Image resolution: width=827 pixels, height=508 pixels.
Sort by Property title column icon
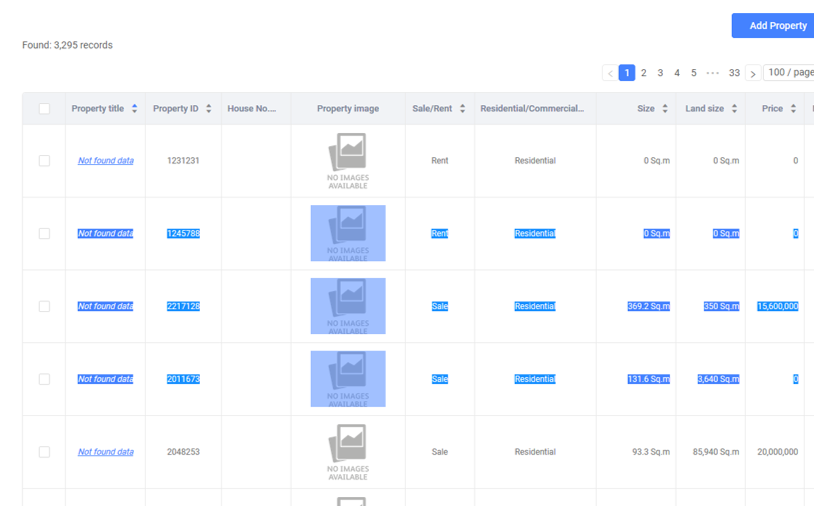[134, 109]
